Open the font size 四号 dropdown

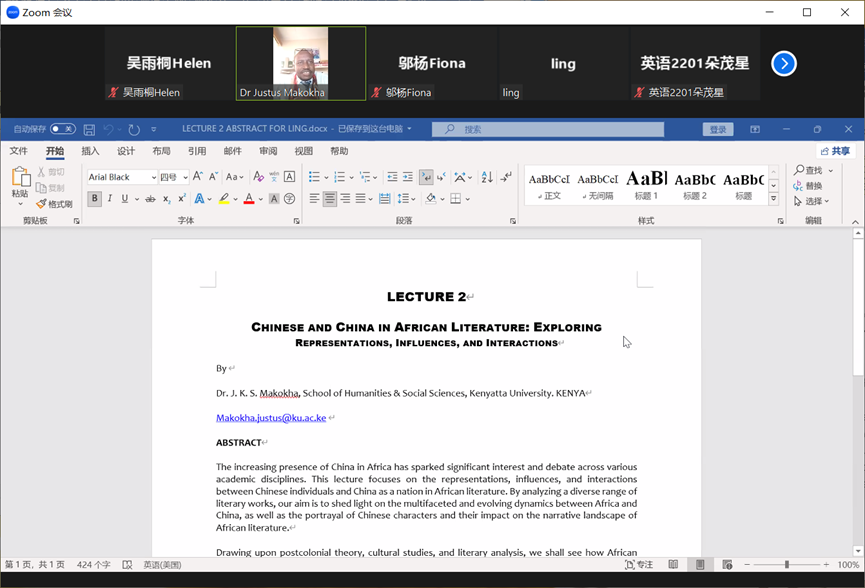[185, 178]
